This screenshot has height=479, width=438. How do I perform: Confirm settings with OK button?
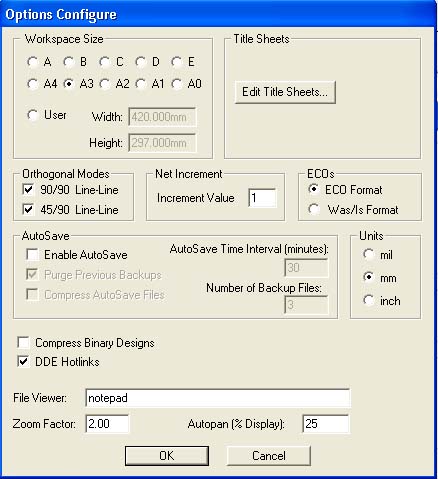point(167,456)
